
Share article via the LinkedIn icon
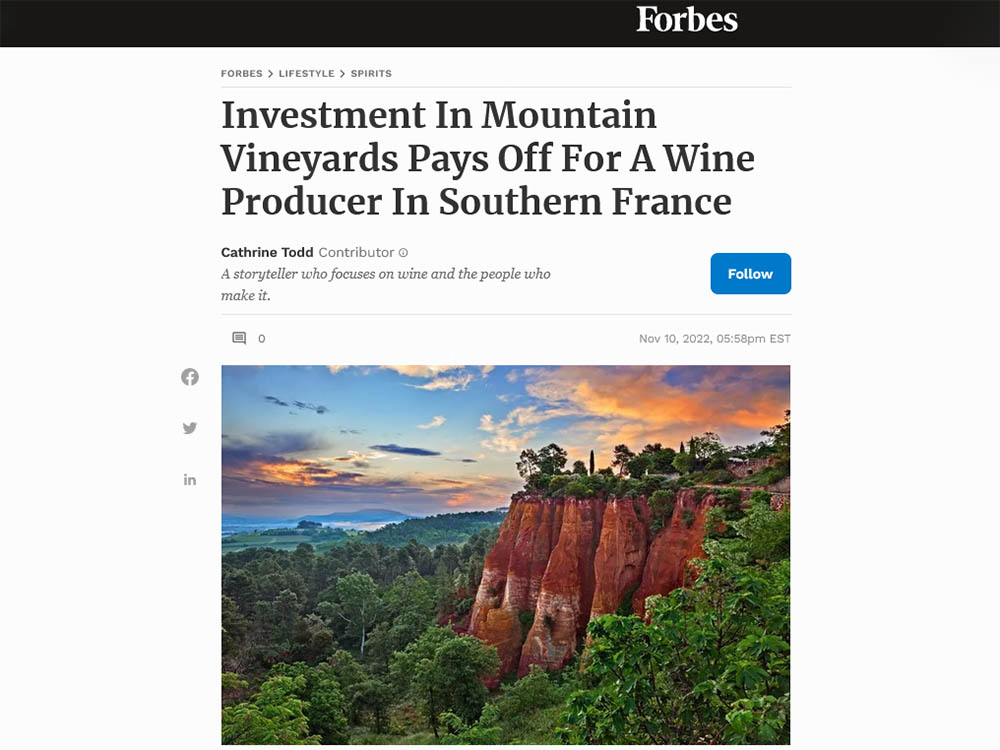[189, 480]
